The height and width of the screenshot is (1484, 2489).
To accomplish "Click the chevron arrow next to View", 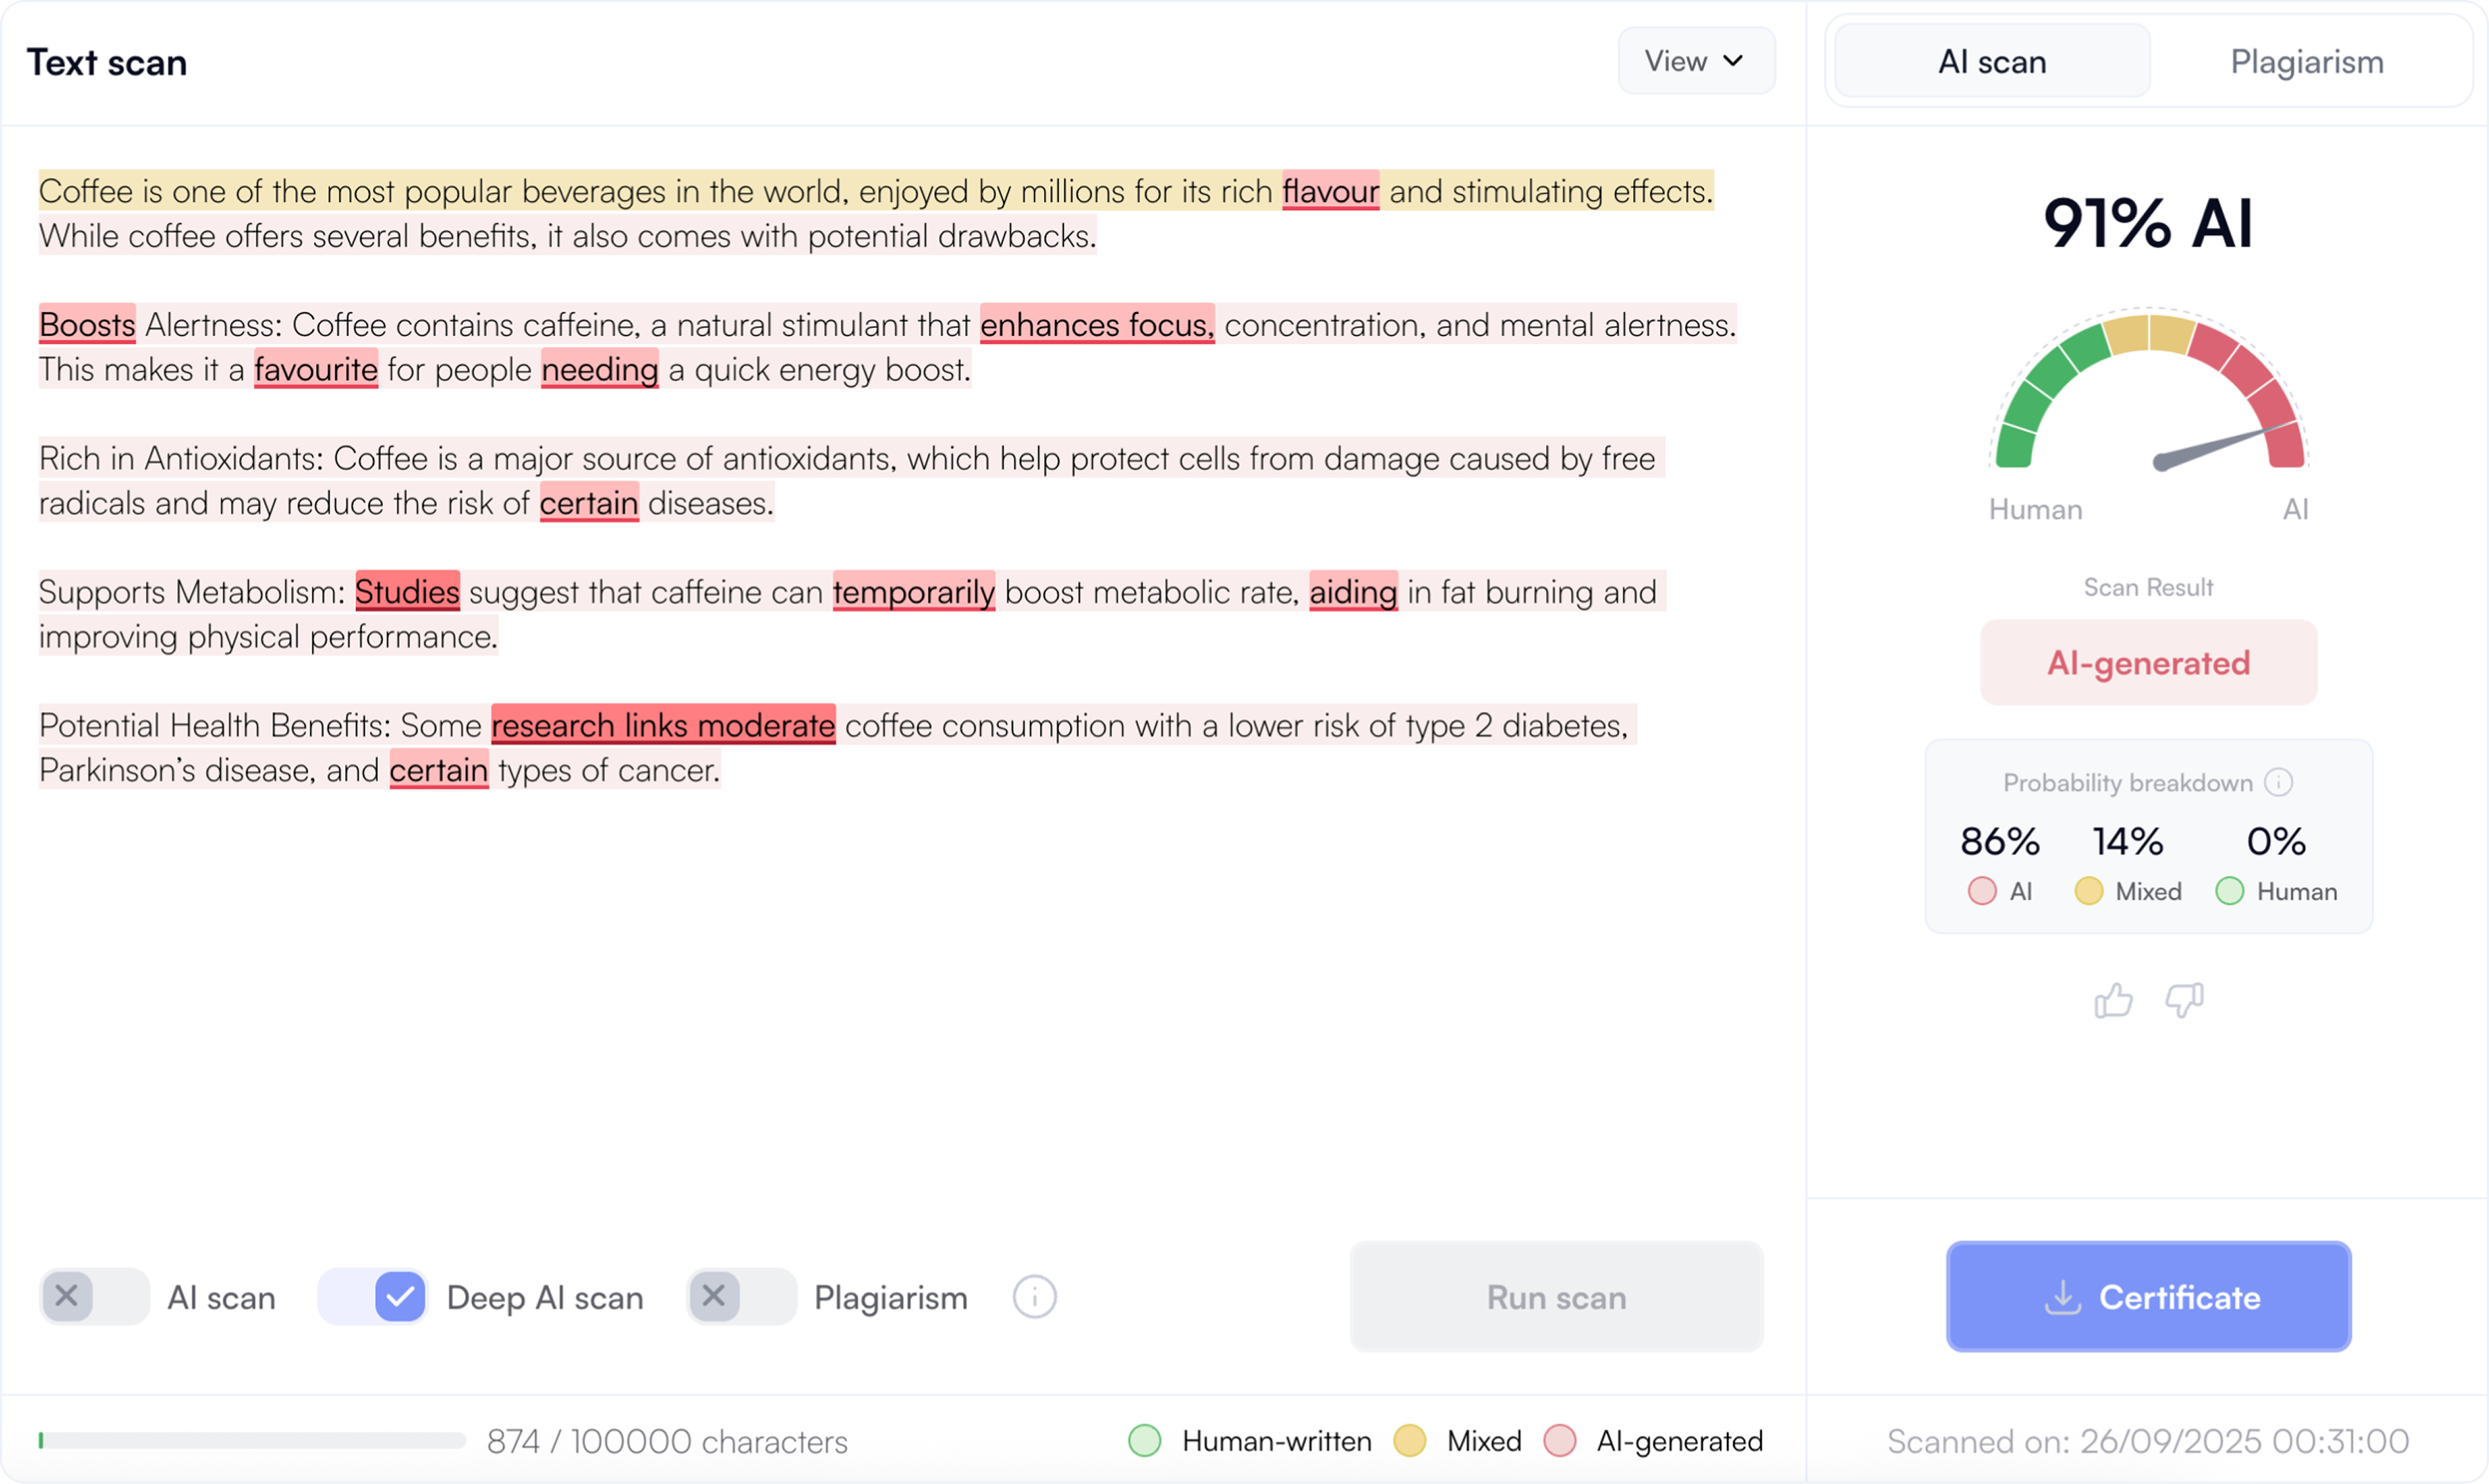I will point(1733,61).
